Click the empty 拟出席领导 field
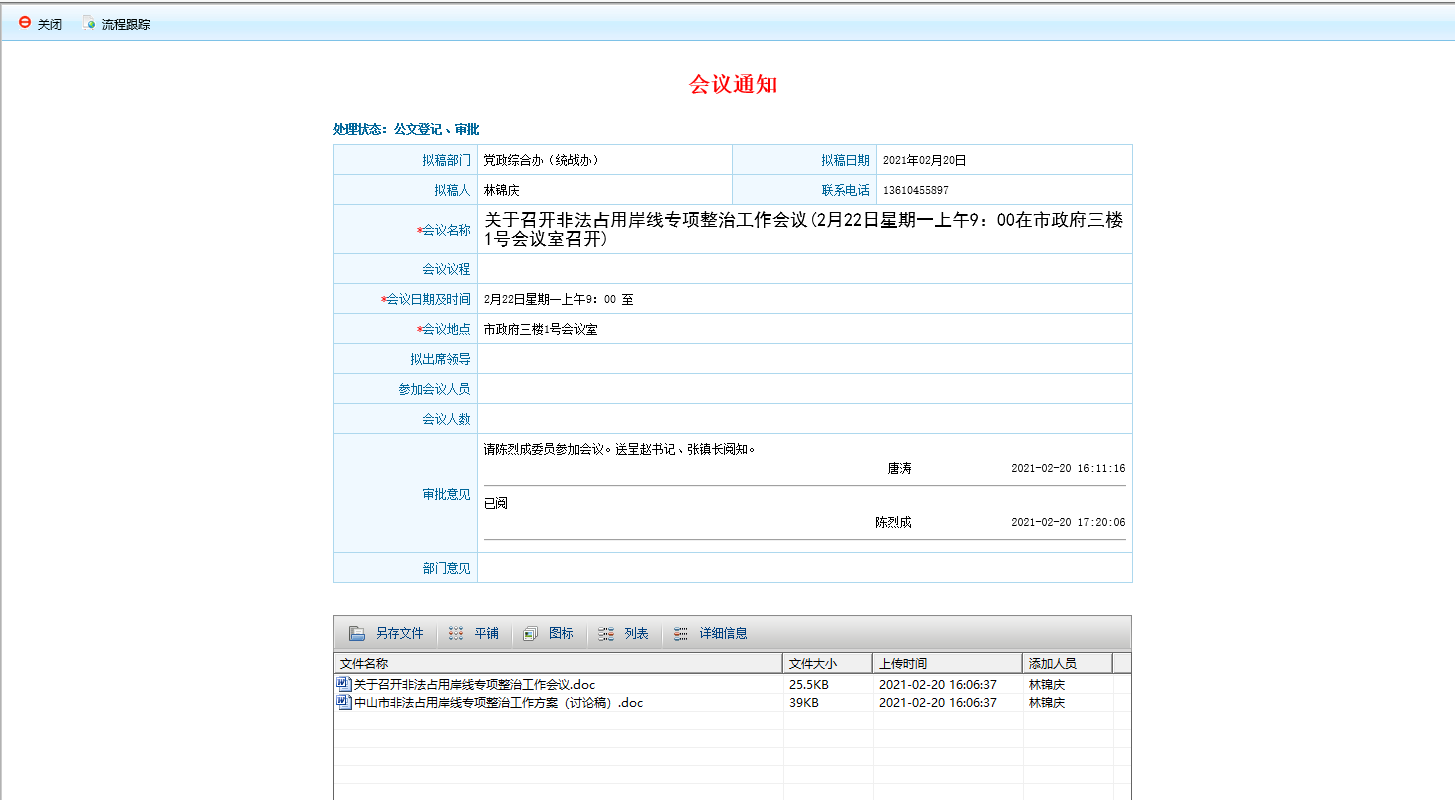 click(805, 359)
